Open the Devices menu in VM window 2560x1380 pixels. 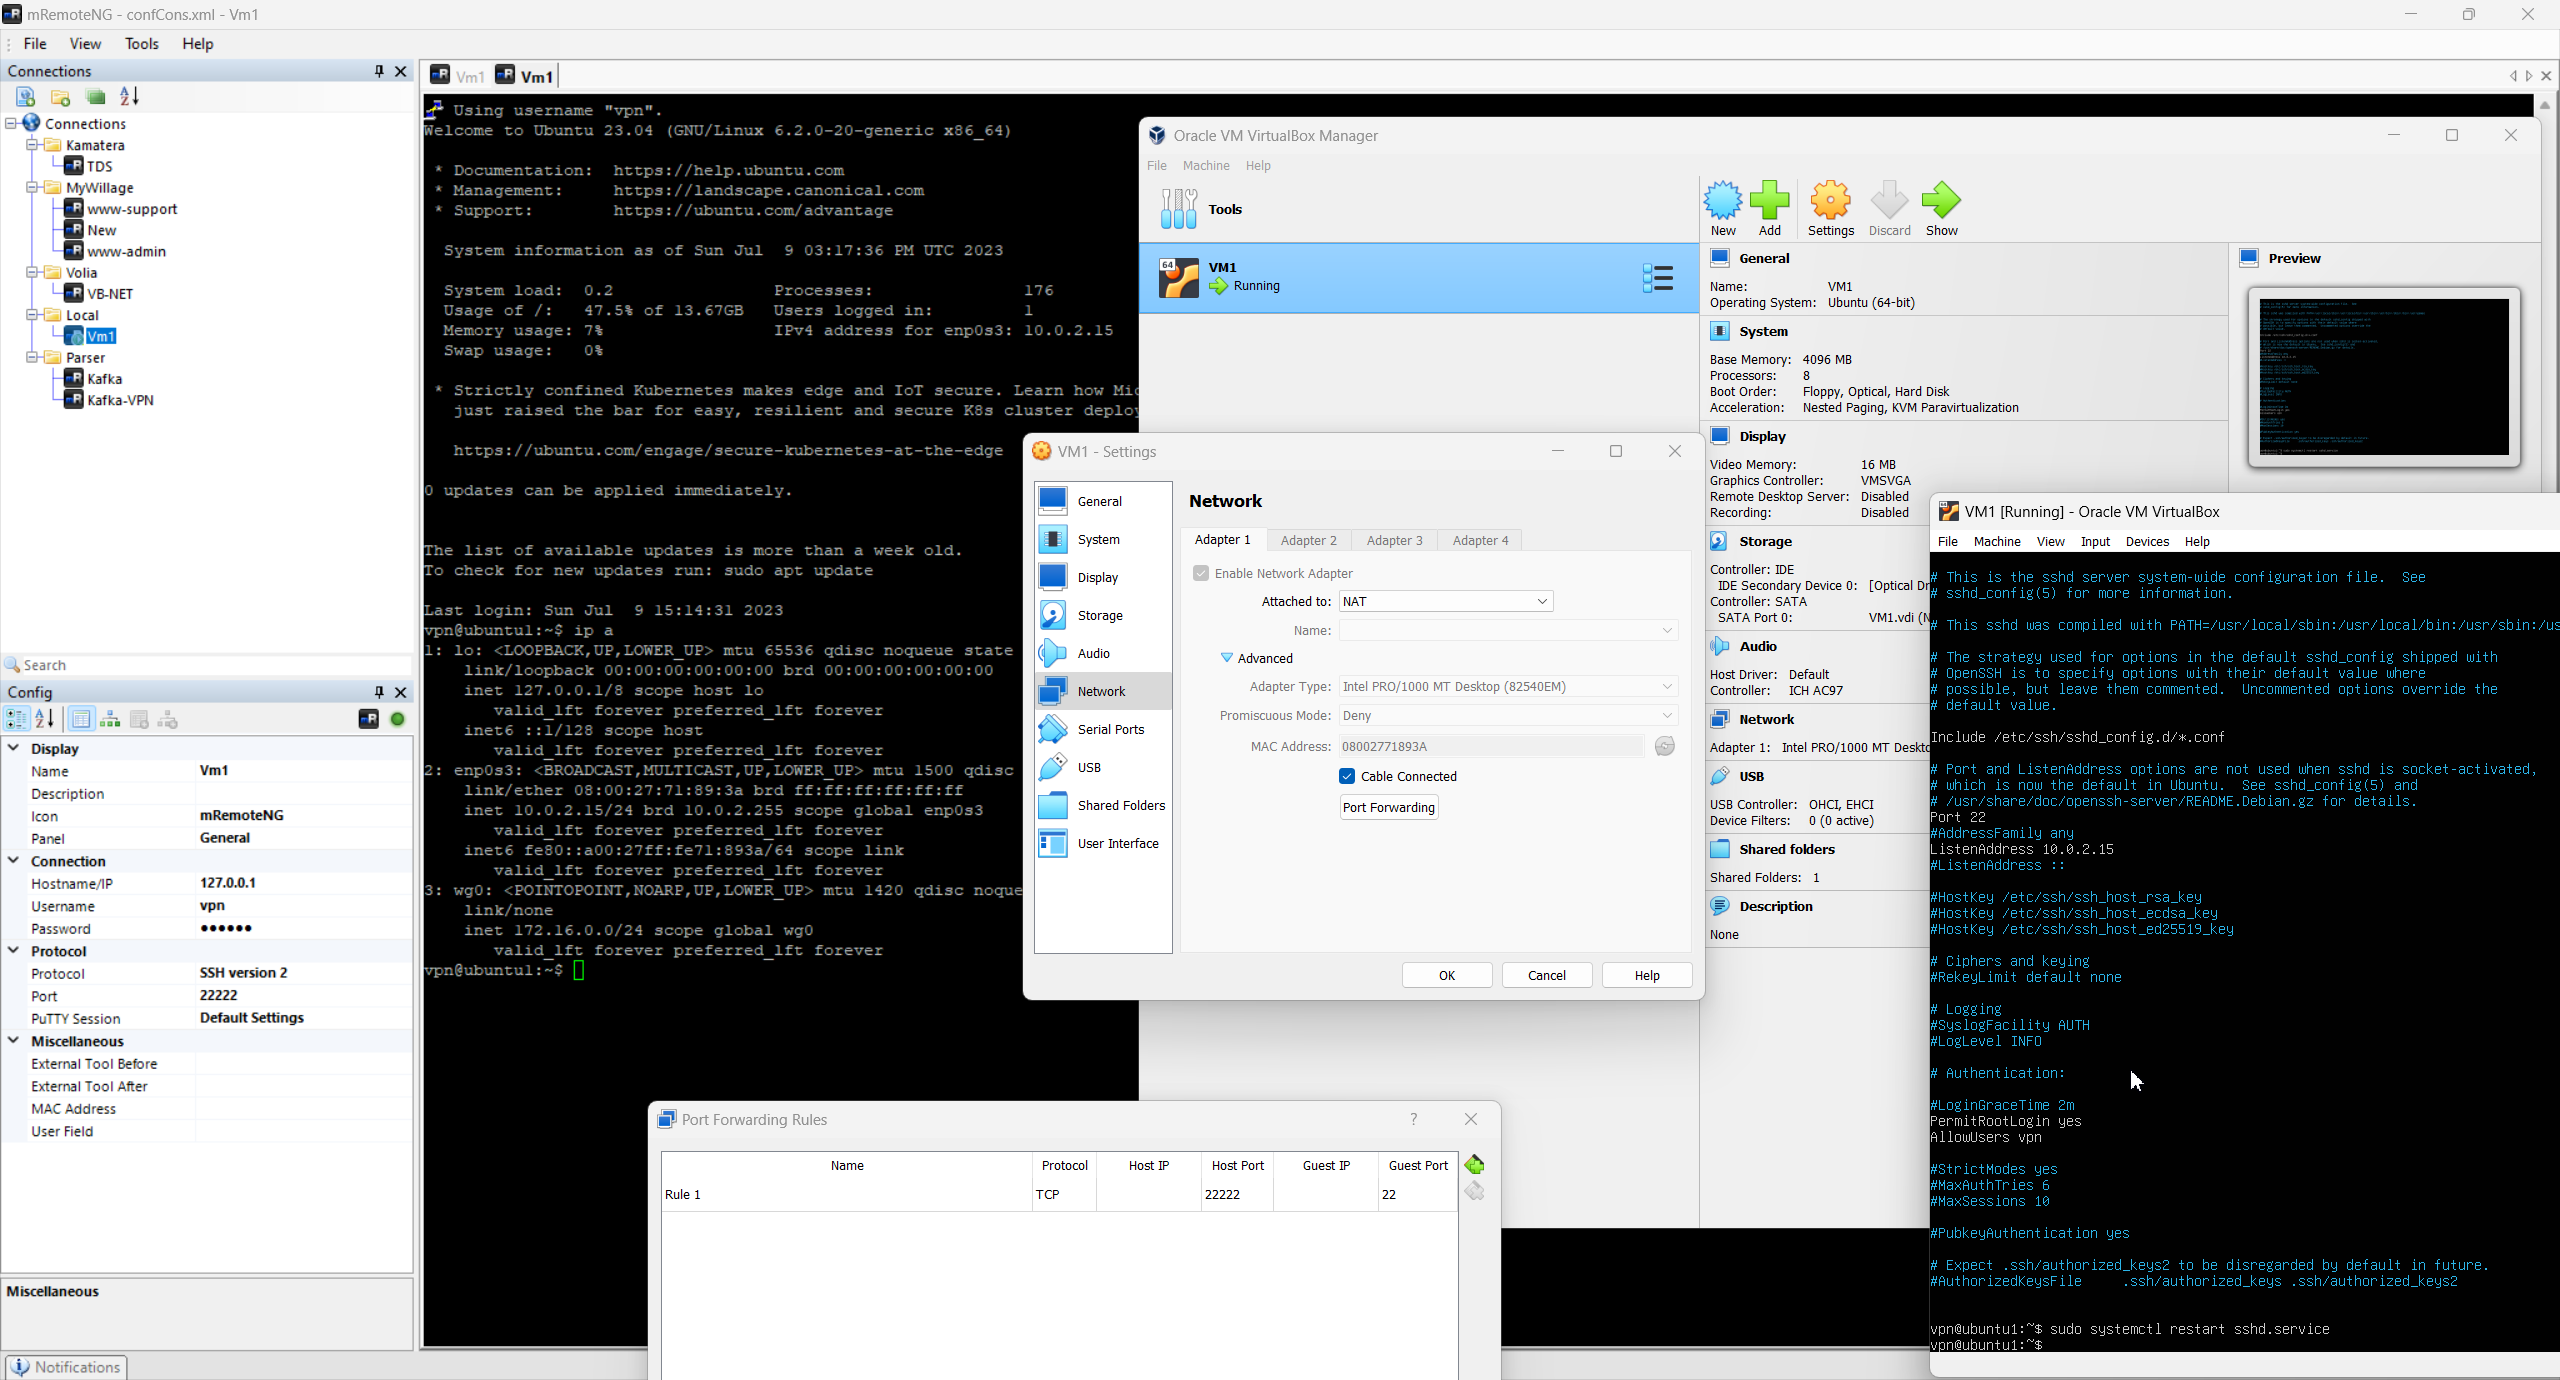coord(2146,541)
